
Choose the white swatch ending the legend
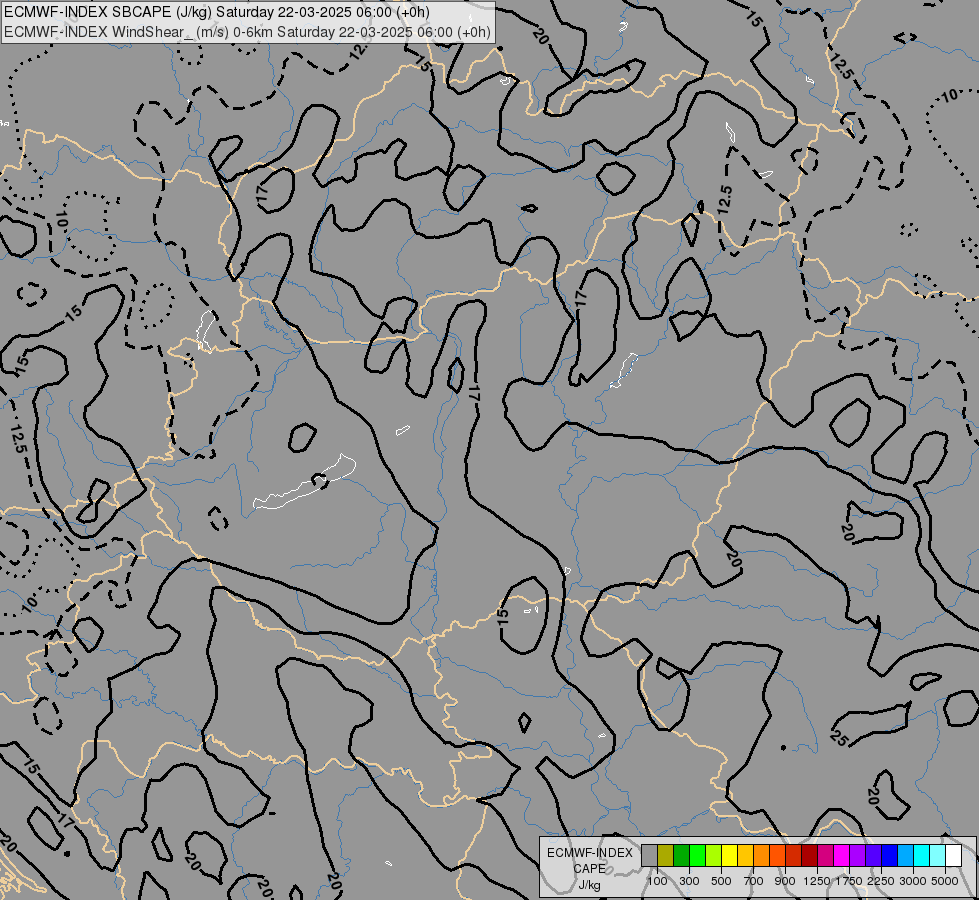[x=953, y=856]
